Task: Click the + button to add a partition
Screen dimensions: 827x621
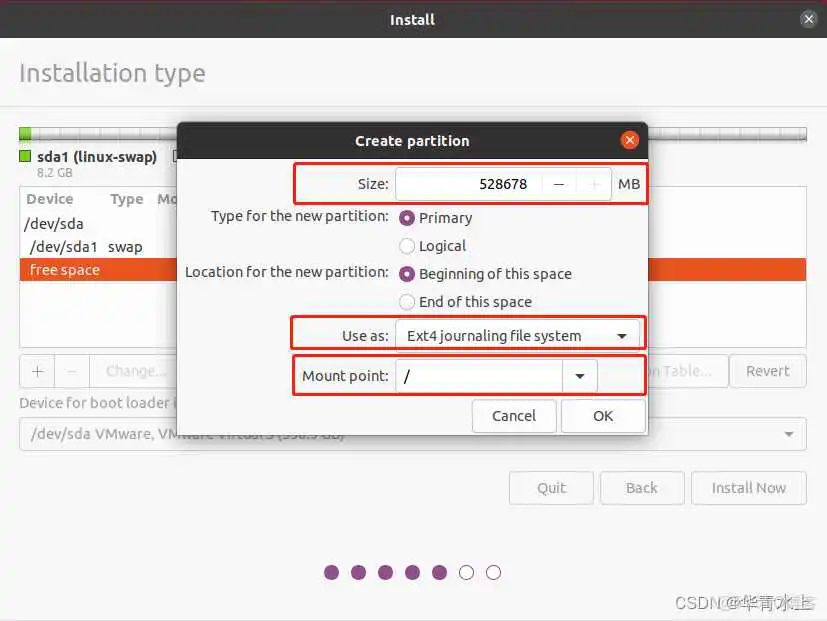Action: coord(36,371)
